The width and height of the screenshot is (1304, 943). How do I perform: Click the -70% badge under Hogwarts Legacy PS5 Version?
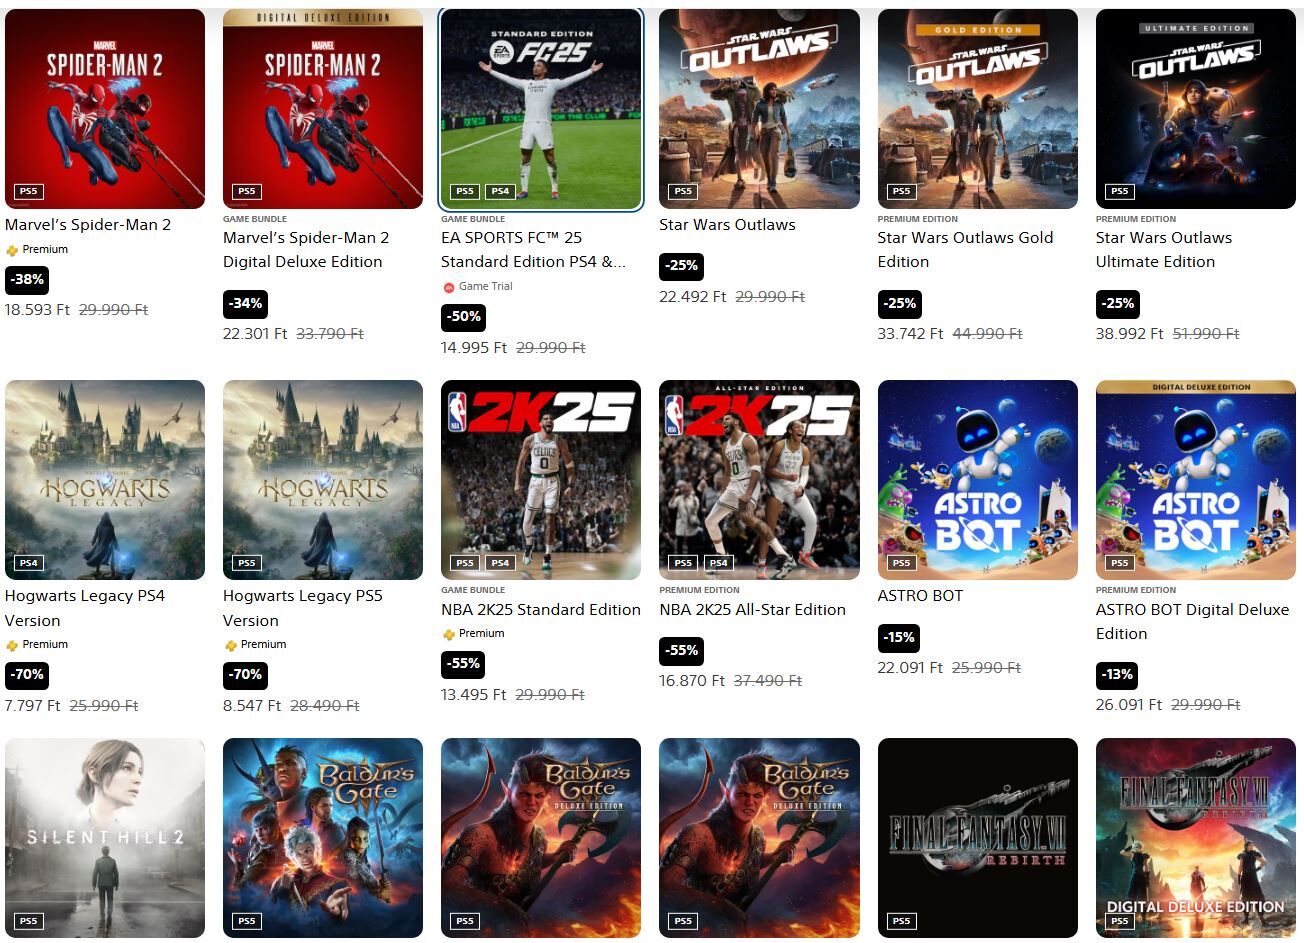point(245,675)
